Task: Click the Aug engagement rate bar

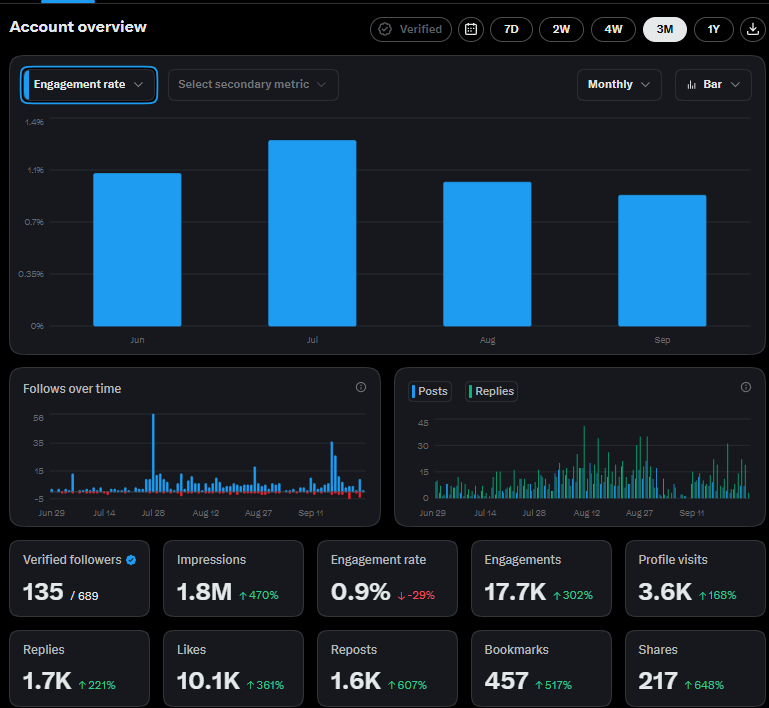Action: click(x=487, y=254)
